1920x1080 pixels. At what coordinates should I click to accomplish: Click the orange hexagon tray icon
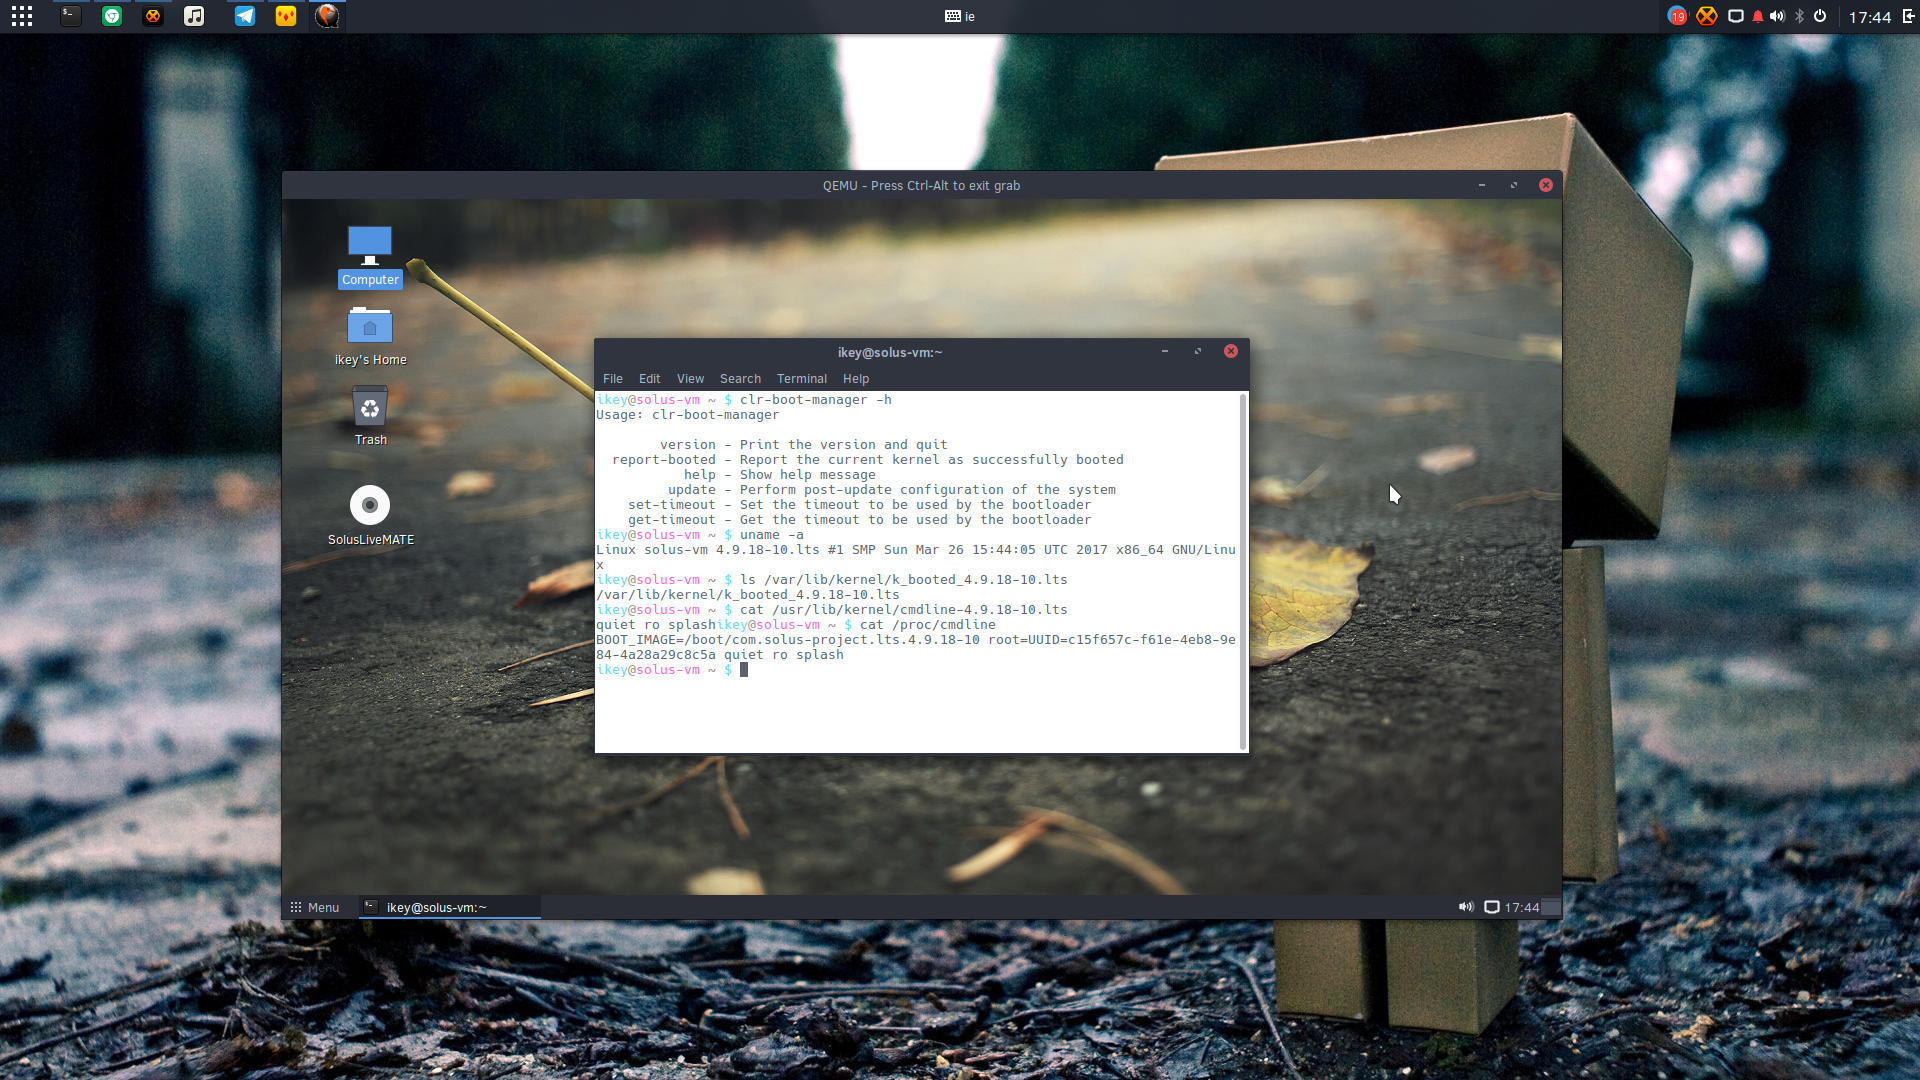click(1707, 16)
